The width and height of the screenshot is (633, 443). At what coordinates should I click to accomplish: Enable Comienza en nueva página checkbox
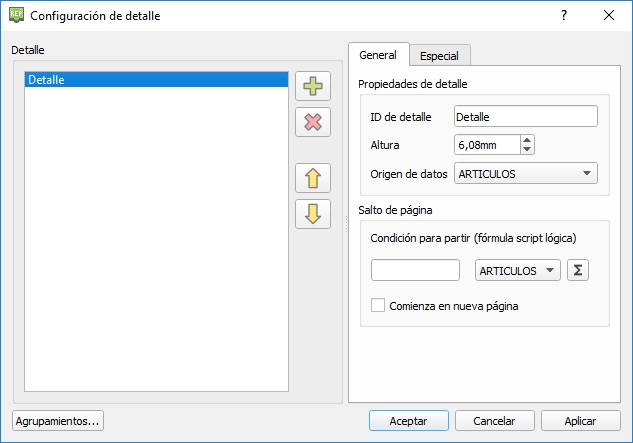tap(378, 306)
